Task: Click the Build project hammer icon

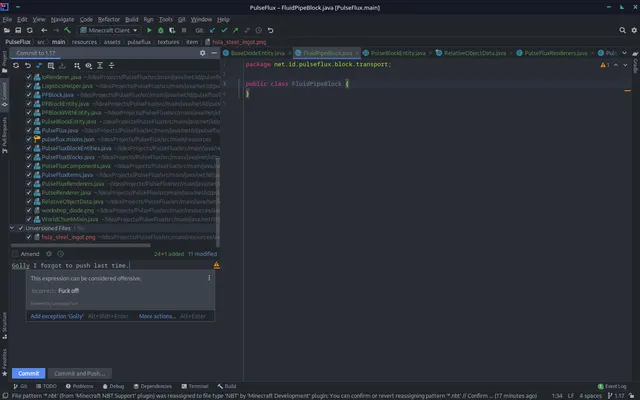Action: point(68,30)
